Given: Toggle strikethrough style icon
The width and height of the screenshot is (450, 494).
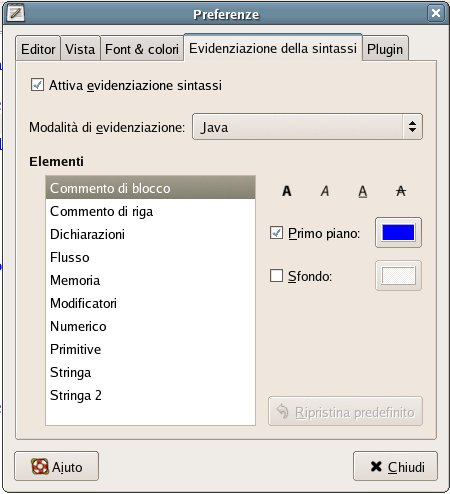Looking at the screenshot, I should tap(401, 191).
